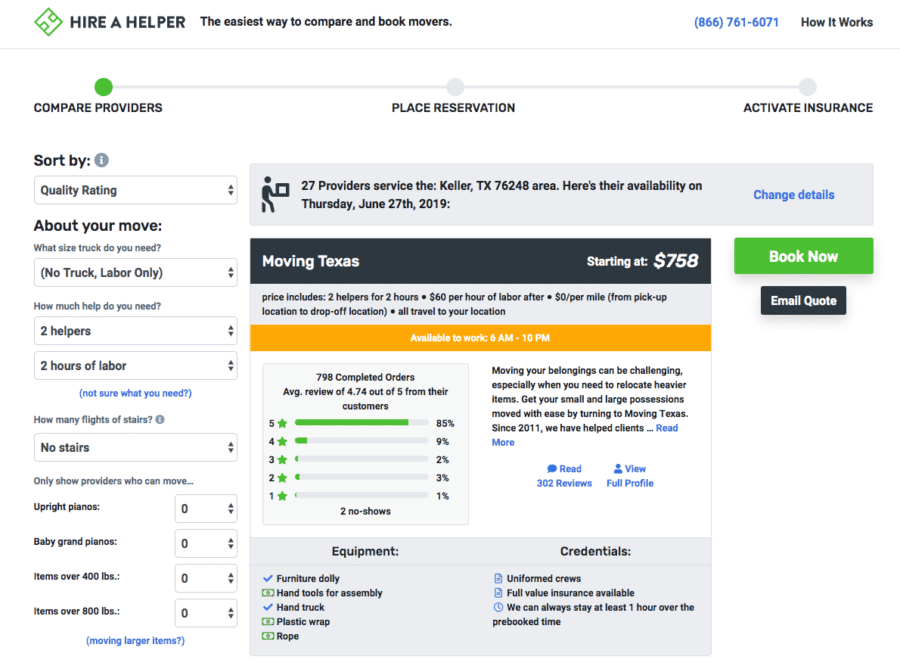The height and width of the screenshot is (666, 900).
Task: Click document icon next to Uniformed crews
Action: coord(498,578)
